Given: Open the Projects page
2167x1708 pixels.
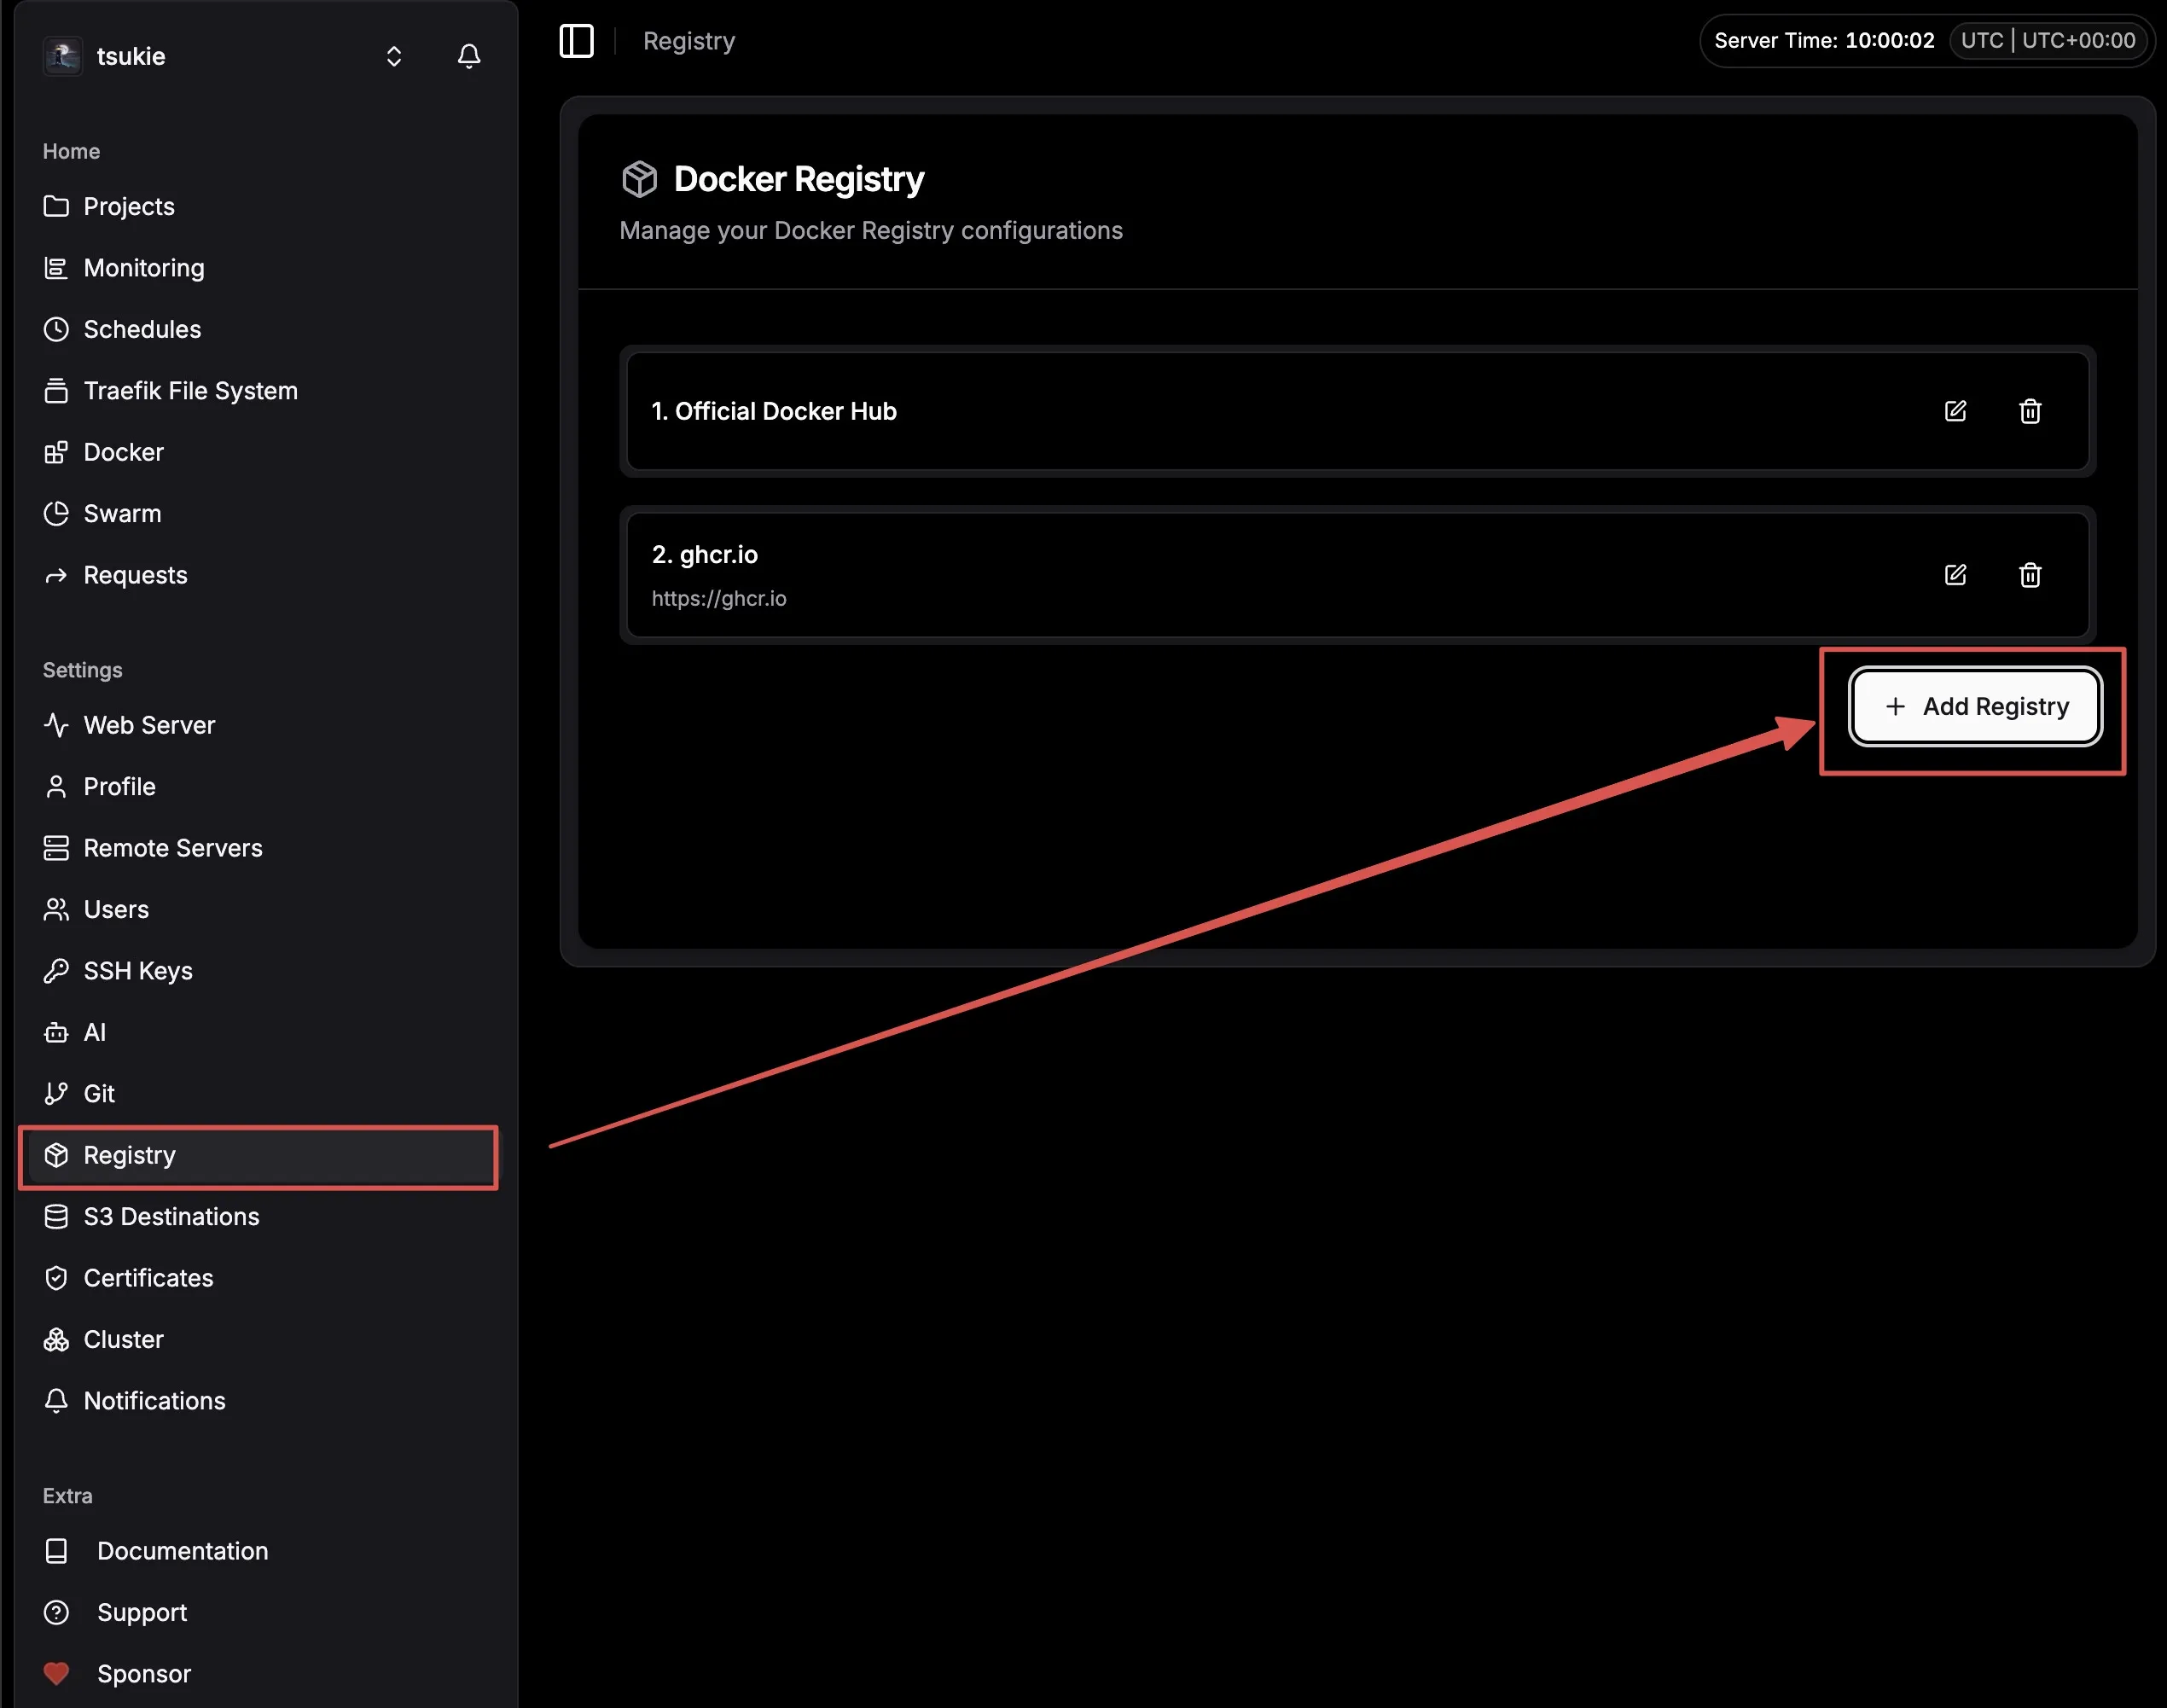Looking at the screenshot, I should click(x=129, y=206).
